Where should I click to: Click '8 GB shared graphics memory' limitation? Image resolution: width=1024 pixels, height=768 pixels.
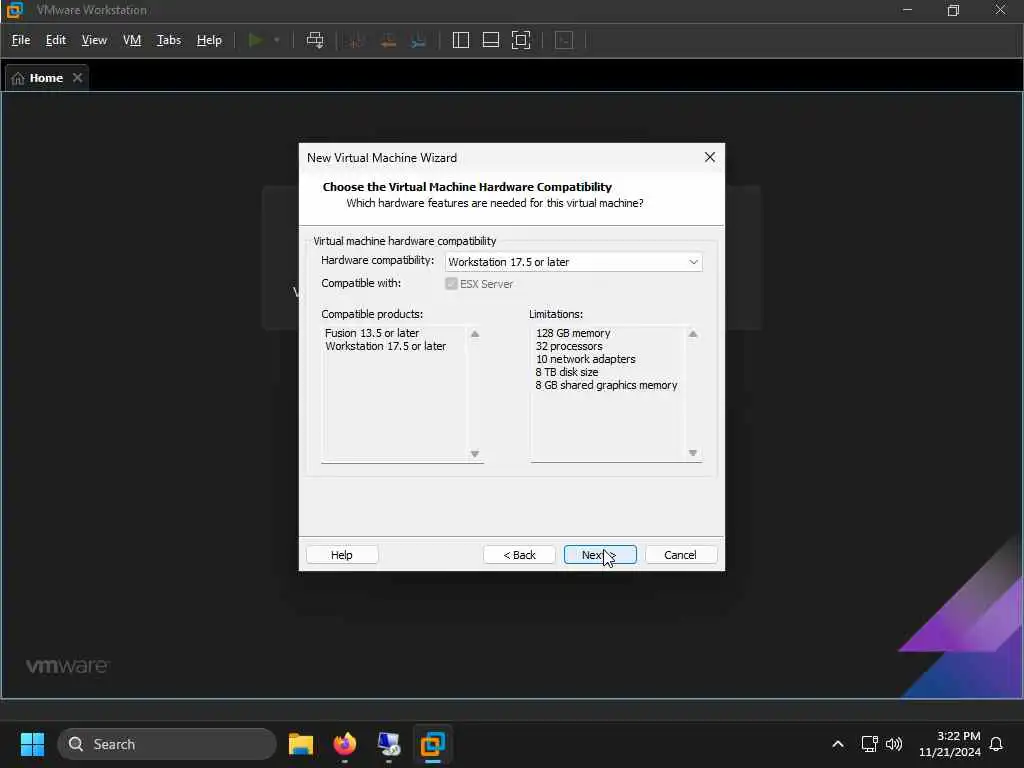[x=606, y=385]
